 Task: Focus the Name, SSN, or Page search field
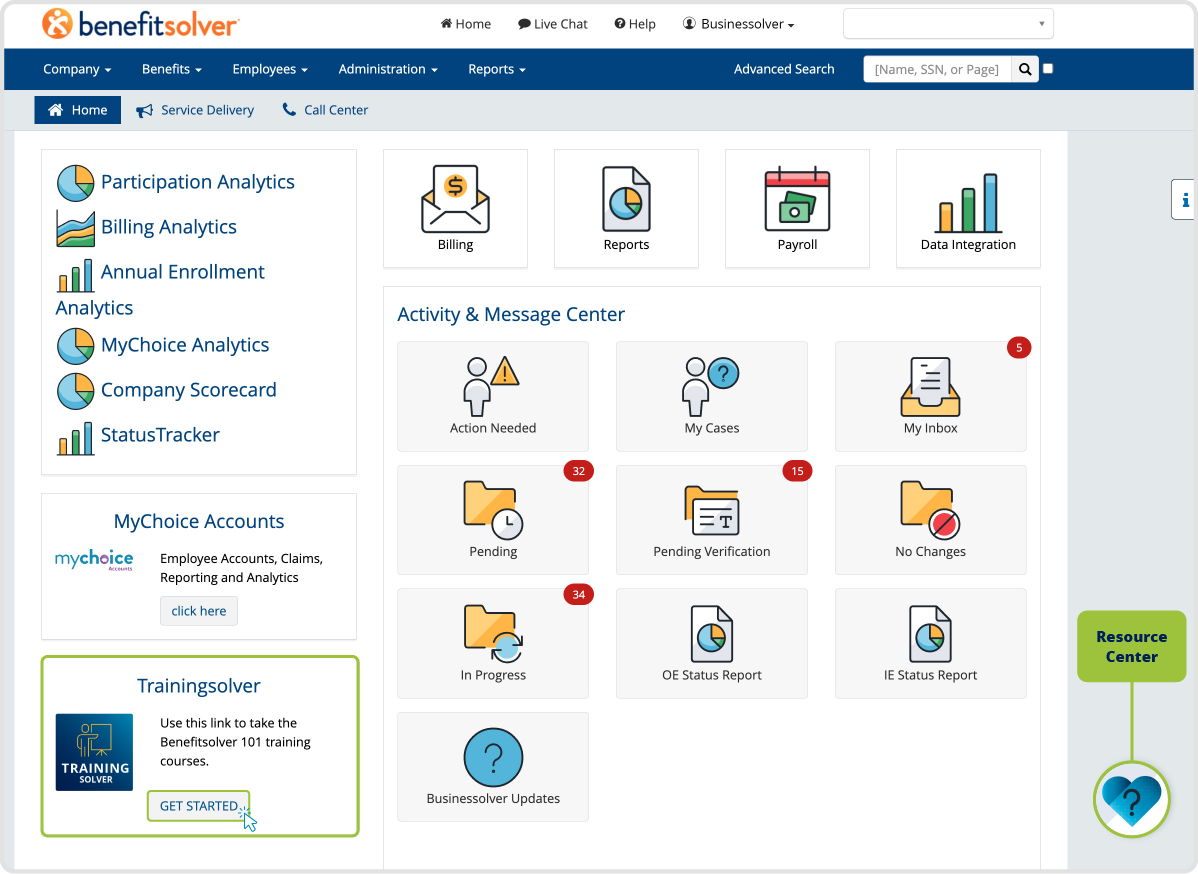pos(937,70)
